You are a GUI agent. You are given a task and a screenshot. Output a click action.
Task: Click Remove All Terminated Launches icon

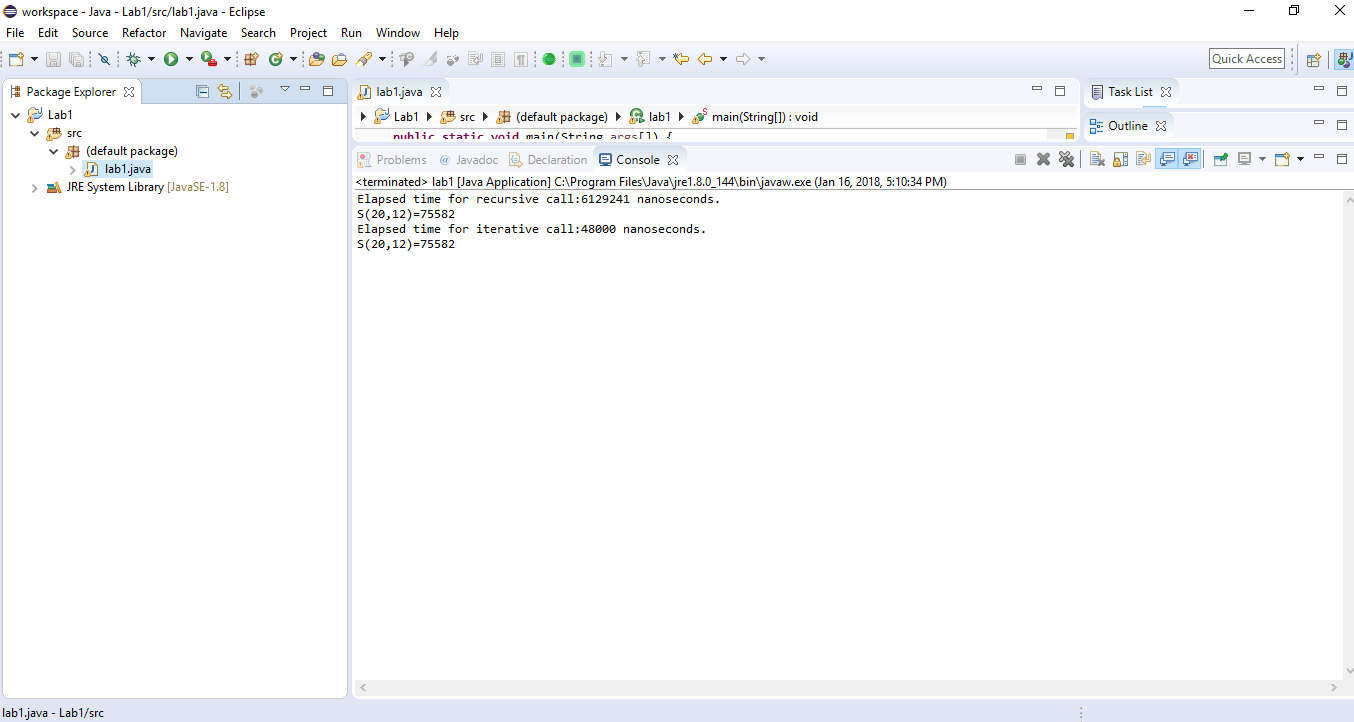point(1066,159)
